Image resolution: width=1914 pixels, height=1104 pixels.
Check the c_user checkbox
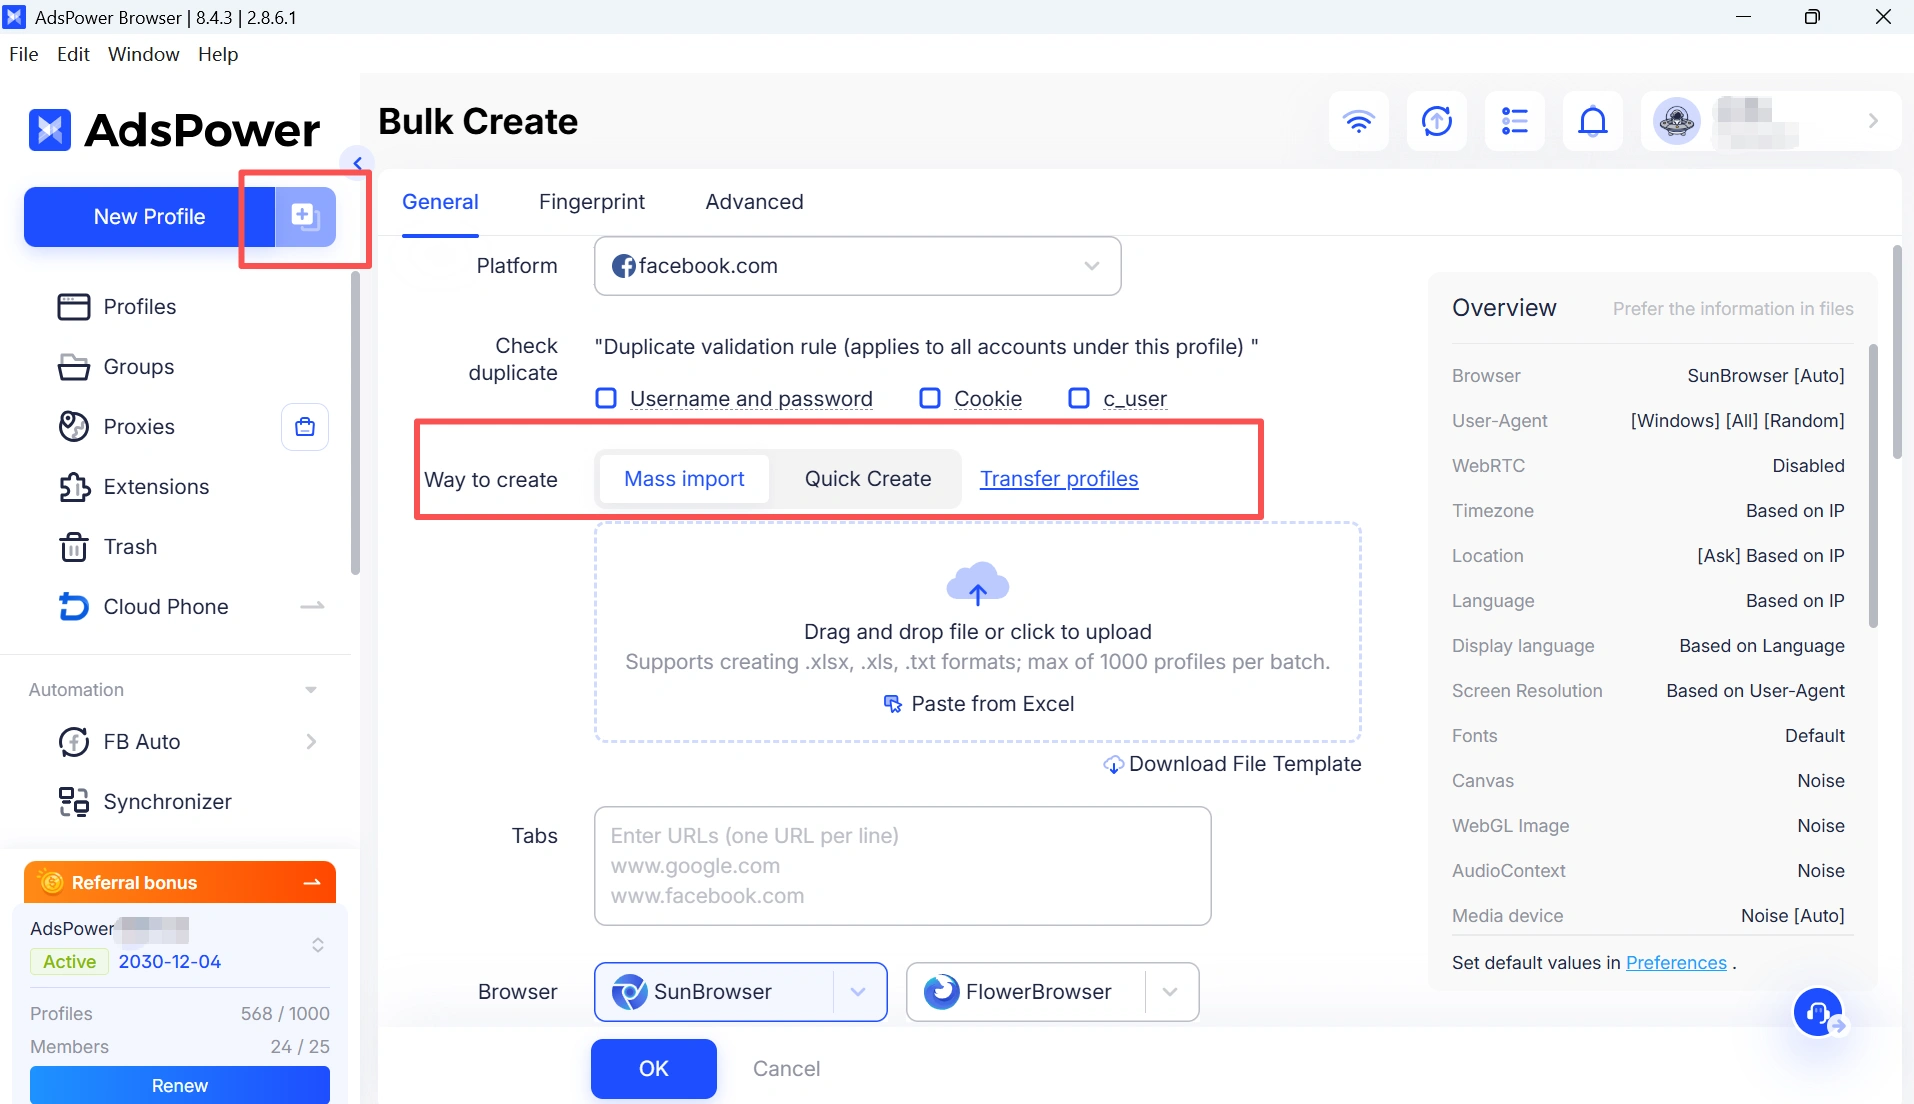(1079, 398)
